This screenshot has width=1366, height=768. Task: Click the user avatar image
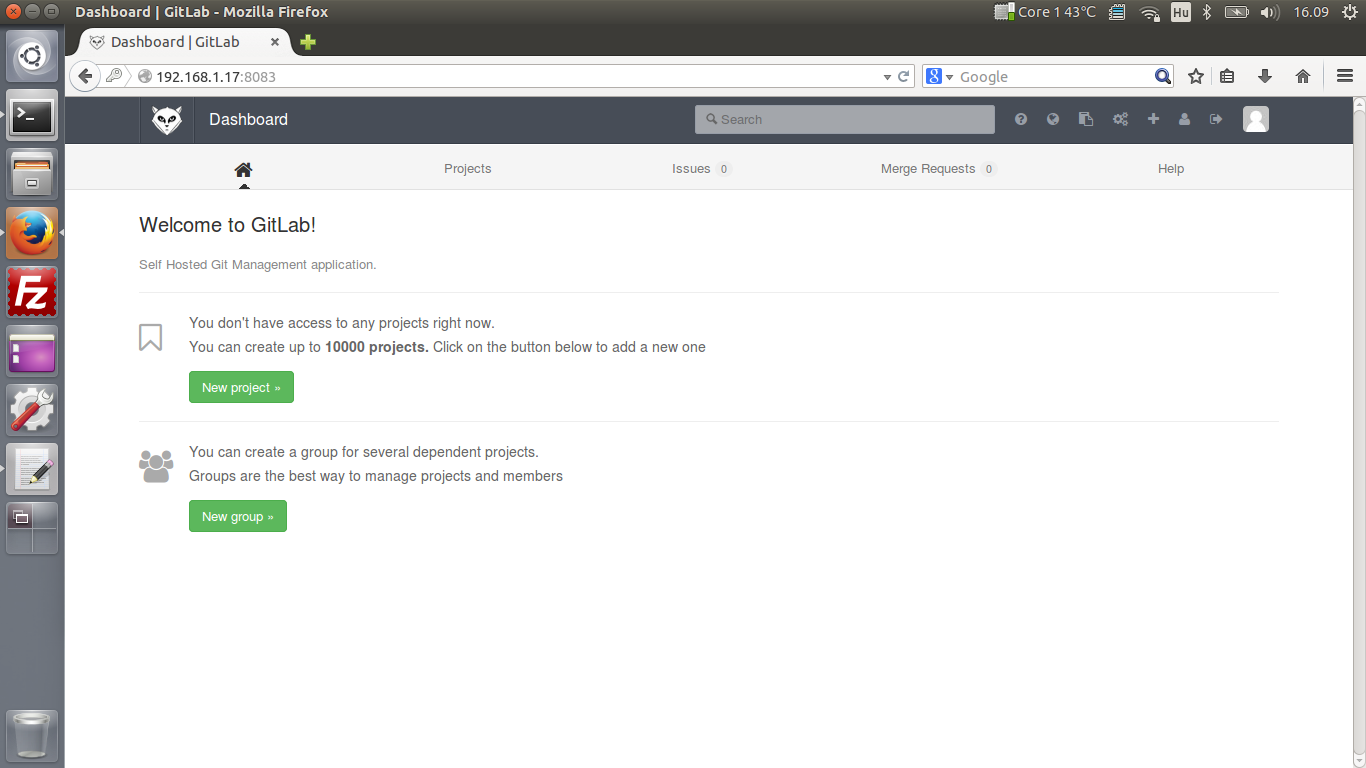pyautogui.click(x=1255, y=119)
